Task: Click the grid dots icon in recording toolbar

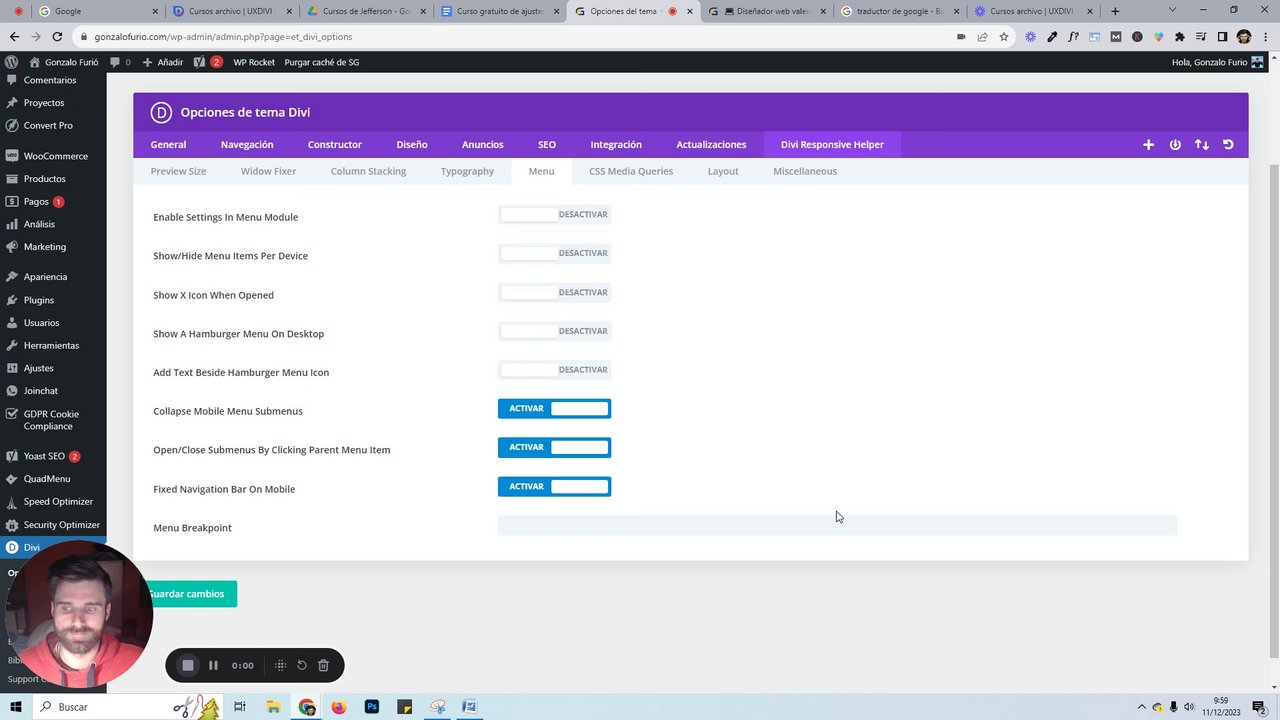Action: [280, 665]
